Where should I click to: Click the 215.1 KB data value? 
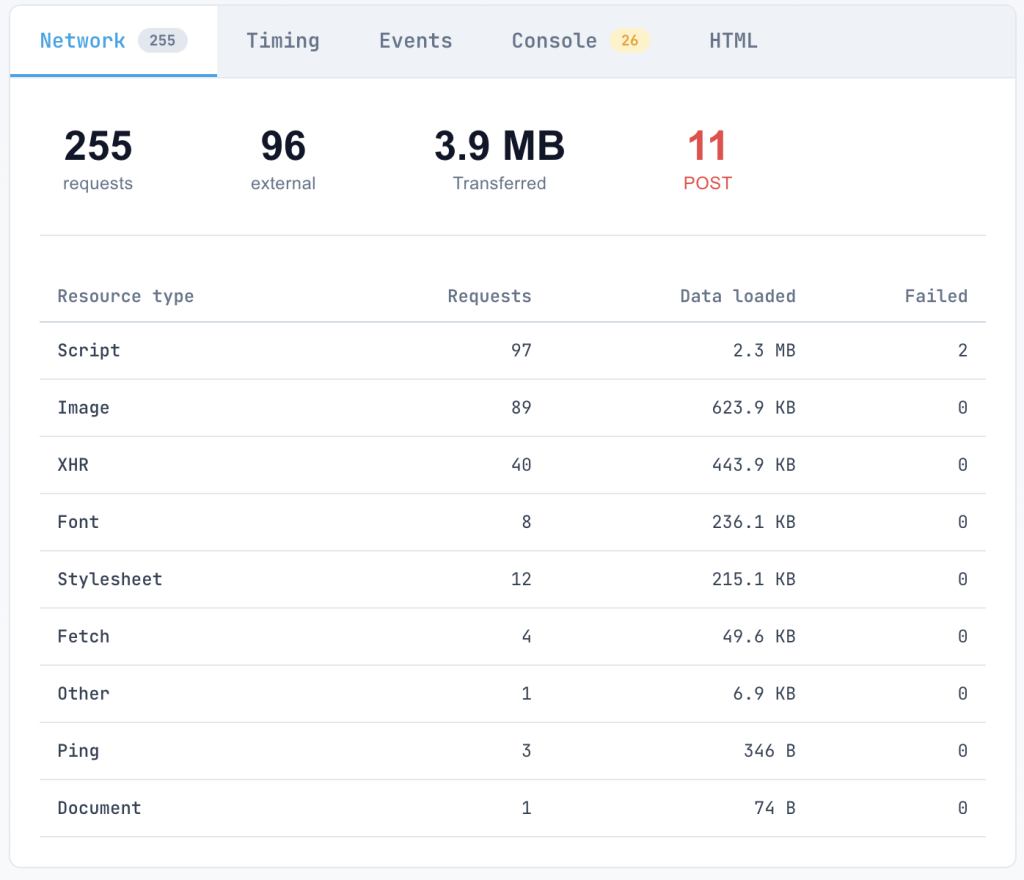pos(754,580)
